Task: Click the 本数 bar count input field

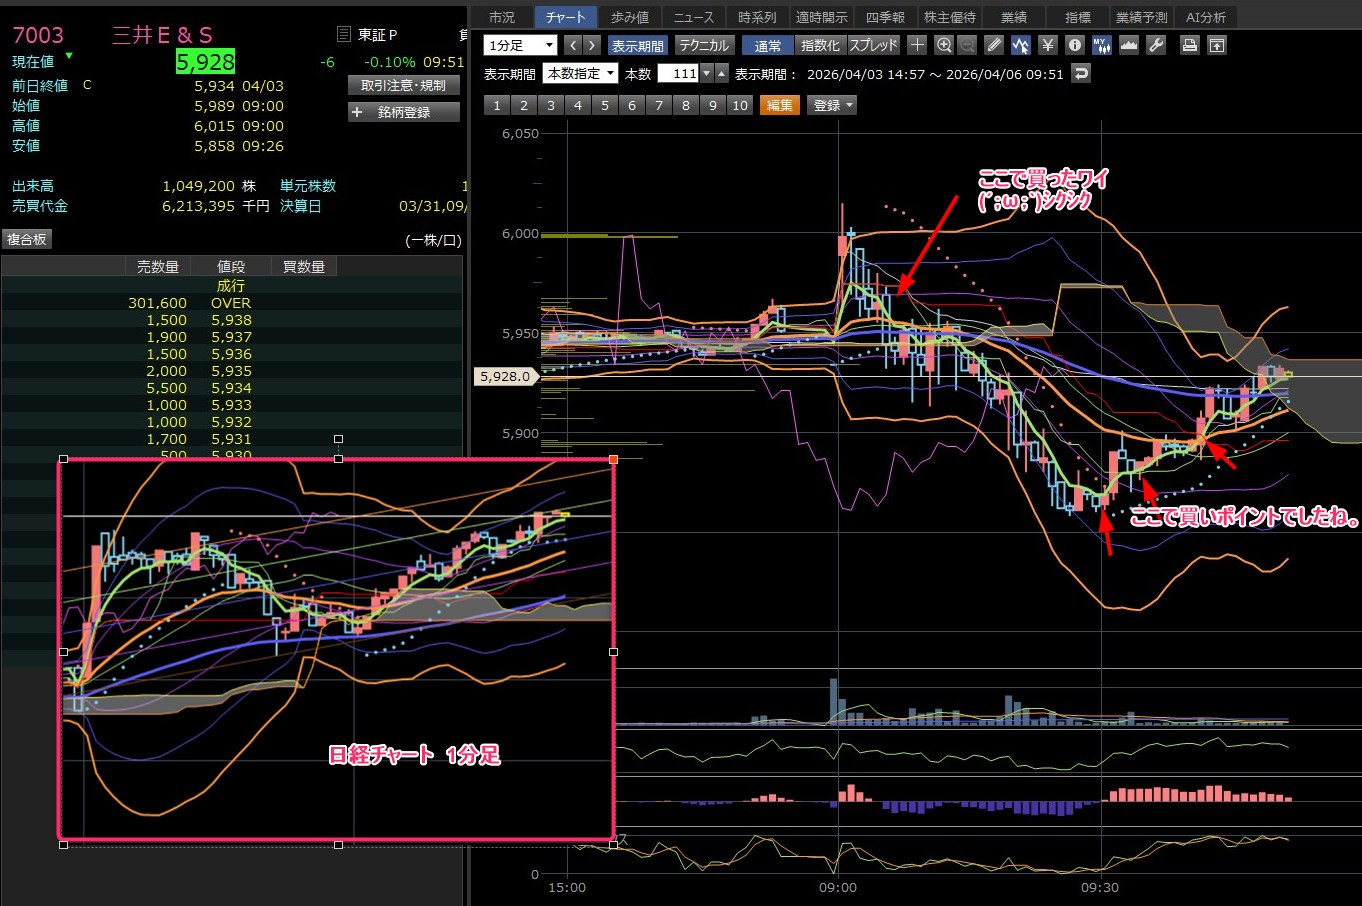Action: [678, 73]
